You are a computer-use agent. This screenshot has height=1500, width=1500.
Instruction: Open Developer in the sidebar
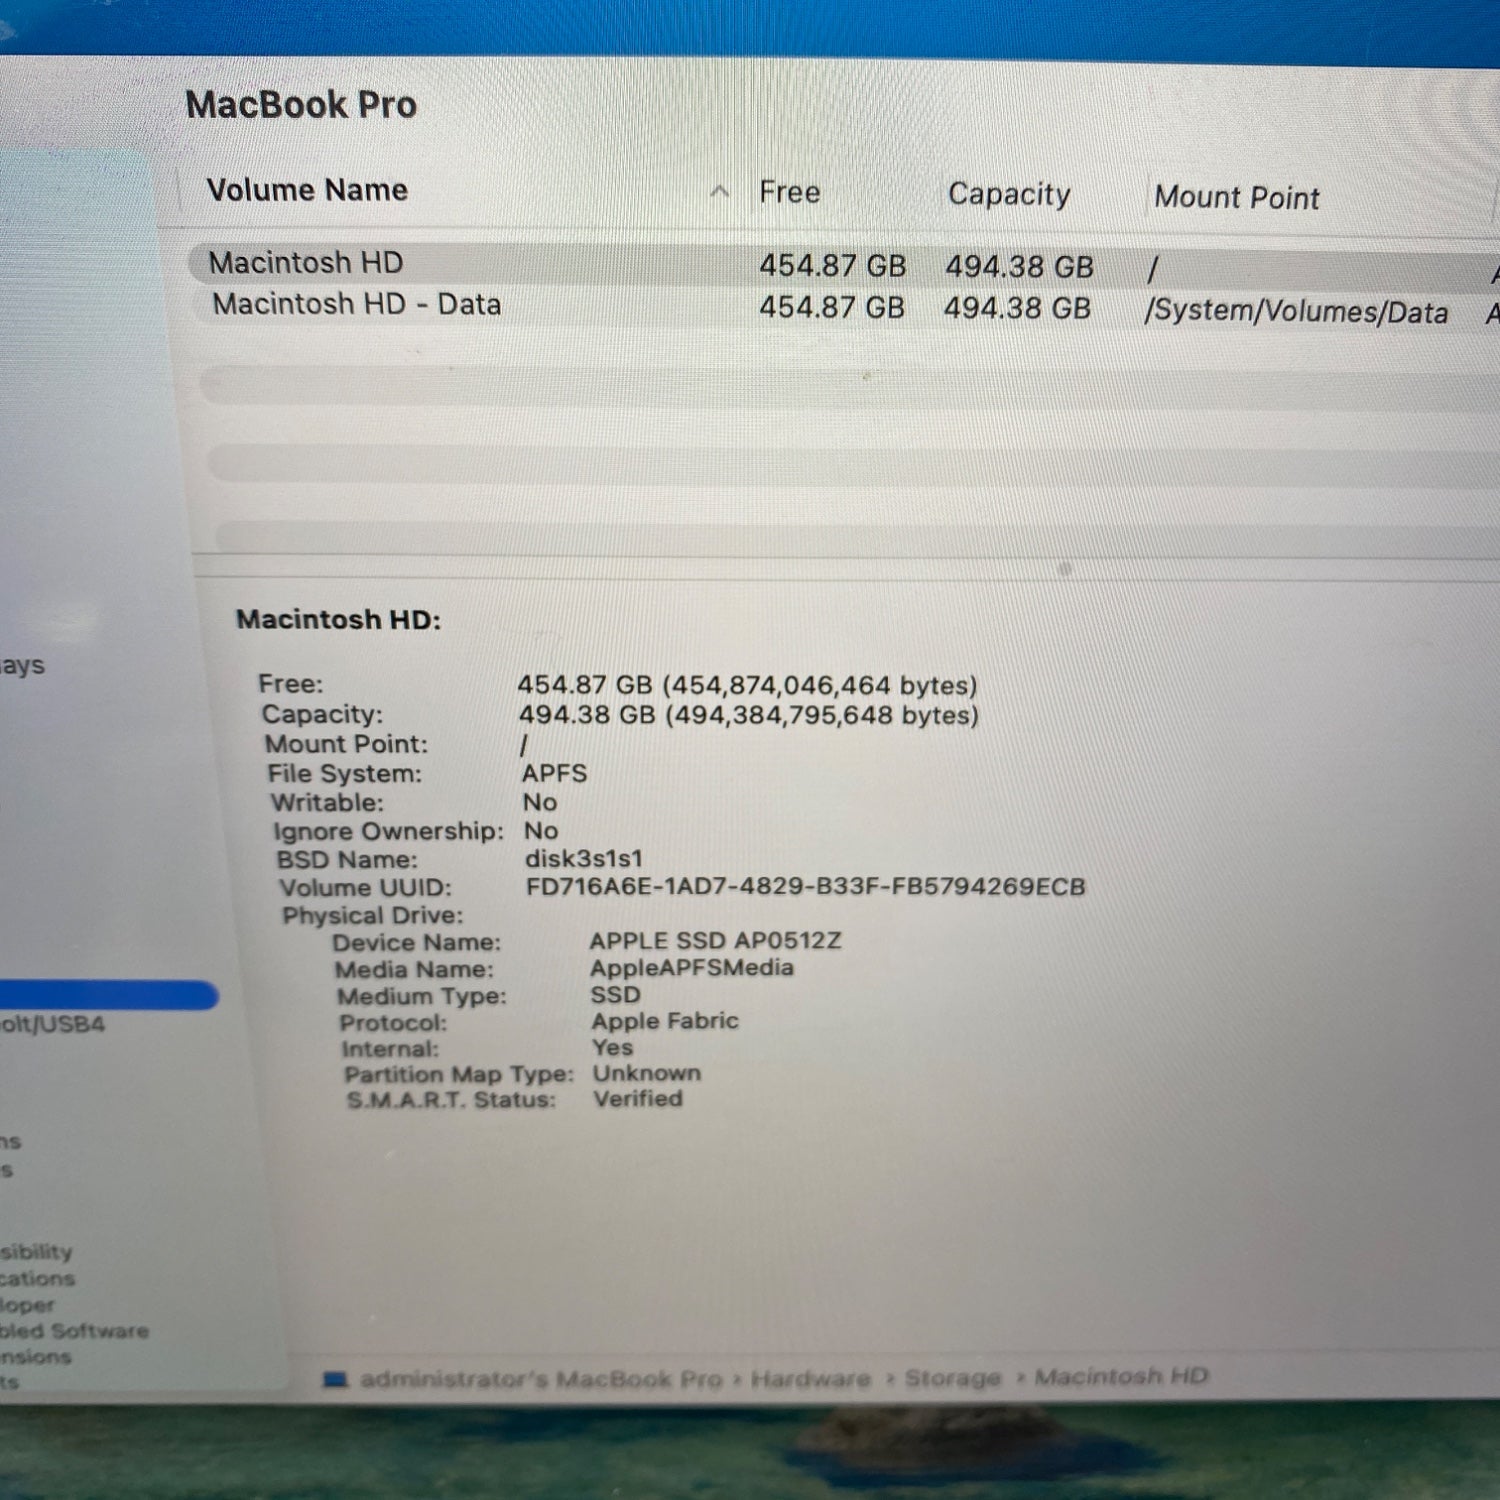coord(28,1305)
